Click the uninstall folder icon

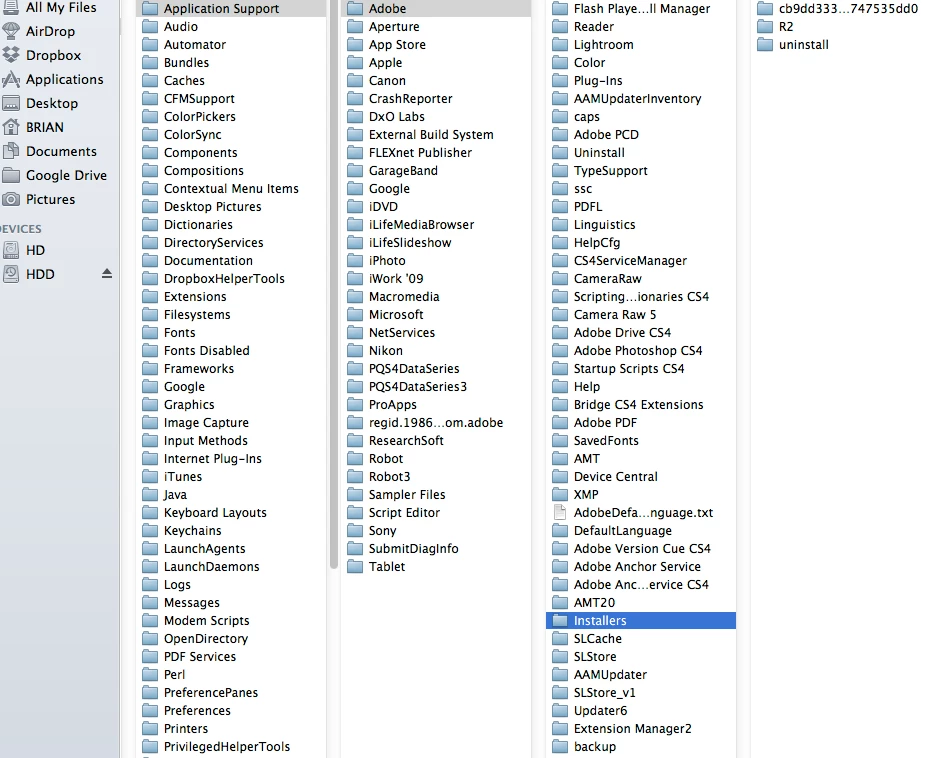(765, 45)
